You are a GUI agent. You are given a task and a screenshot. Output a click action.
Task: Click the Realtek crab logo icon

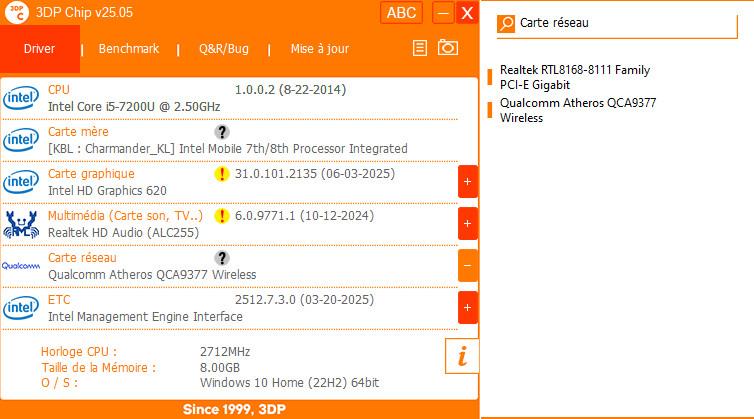point(21,224)
